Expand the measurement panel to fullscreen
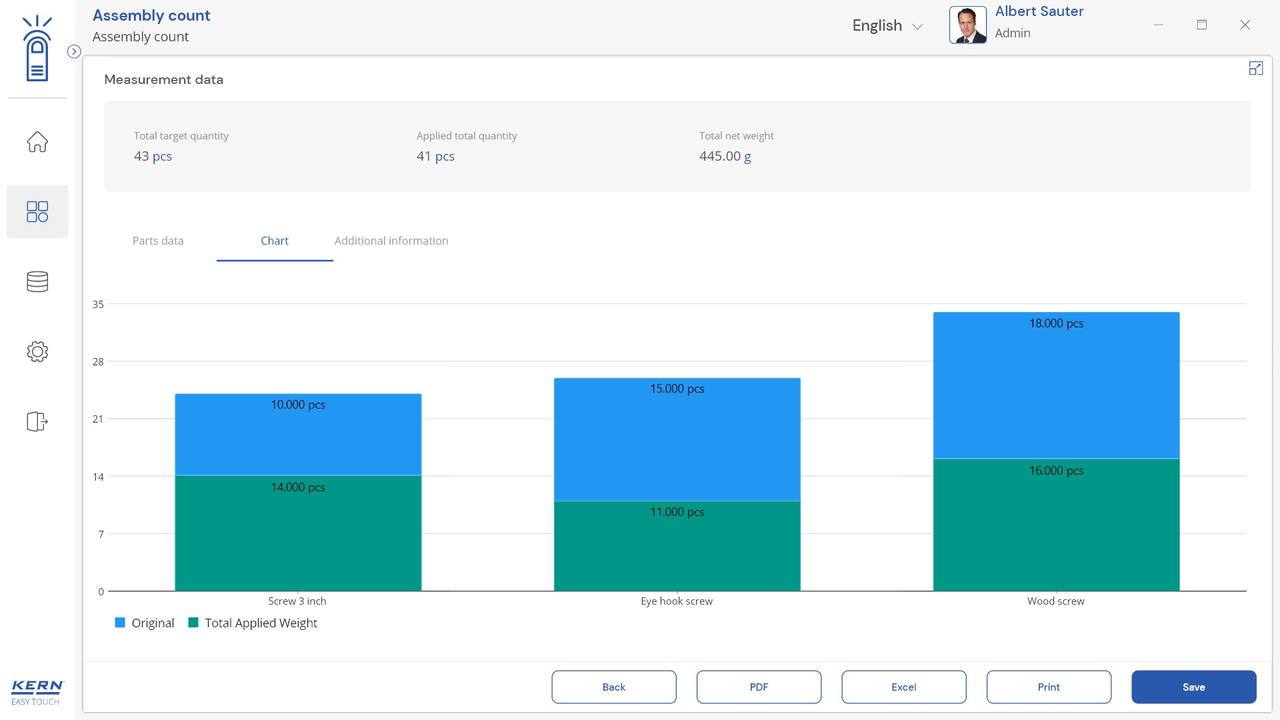 pyautogui.click(x=1256, y=68)
